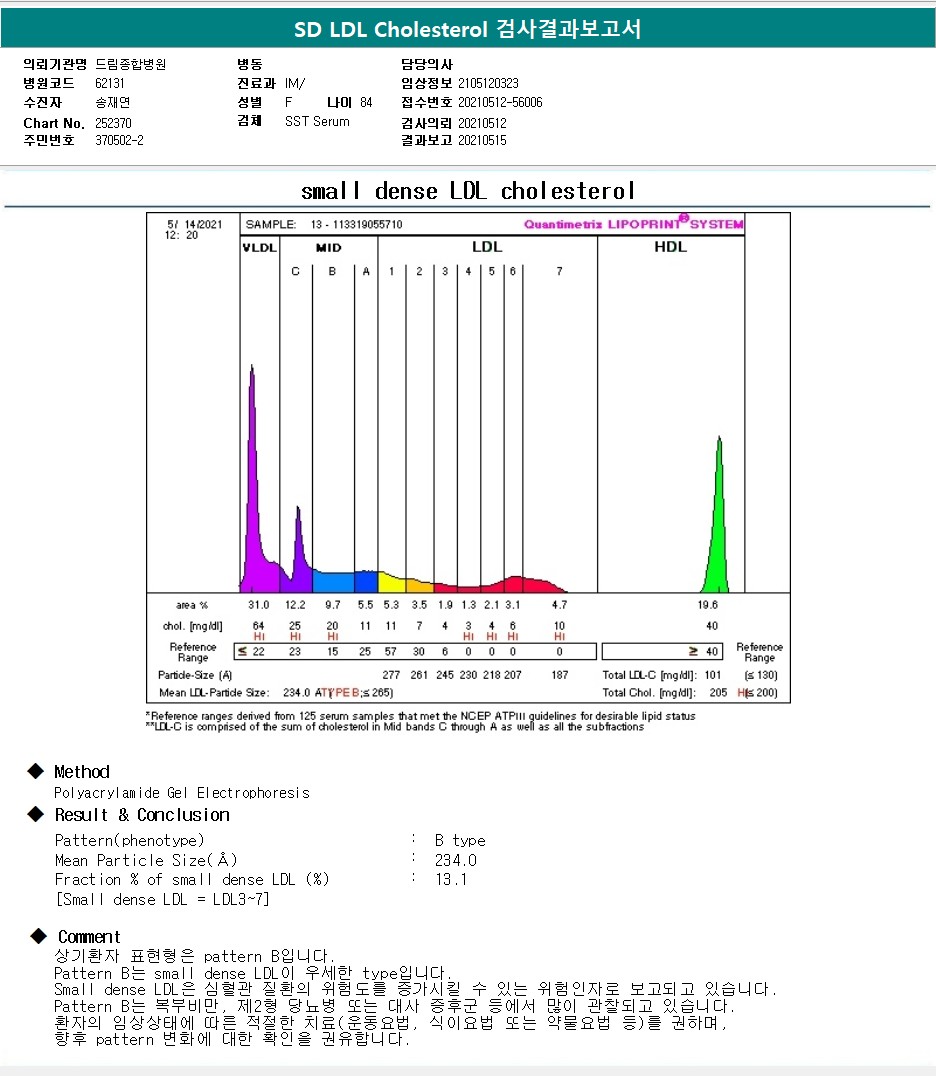Click the 'Fraction % of small dense LDL (%)' label
The width and height of the screenshot is (936, 1076).
192,880
